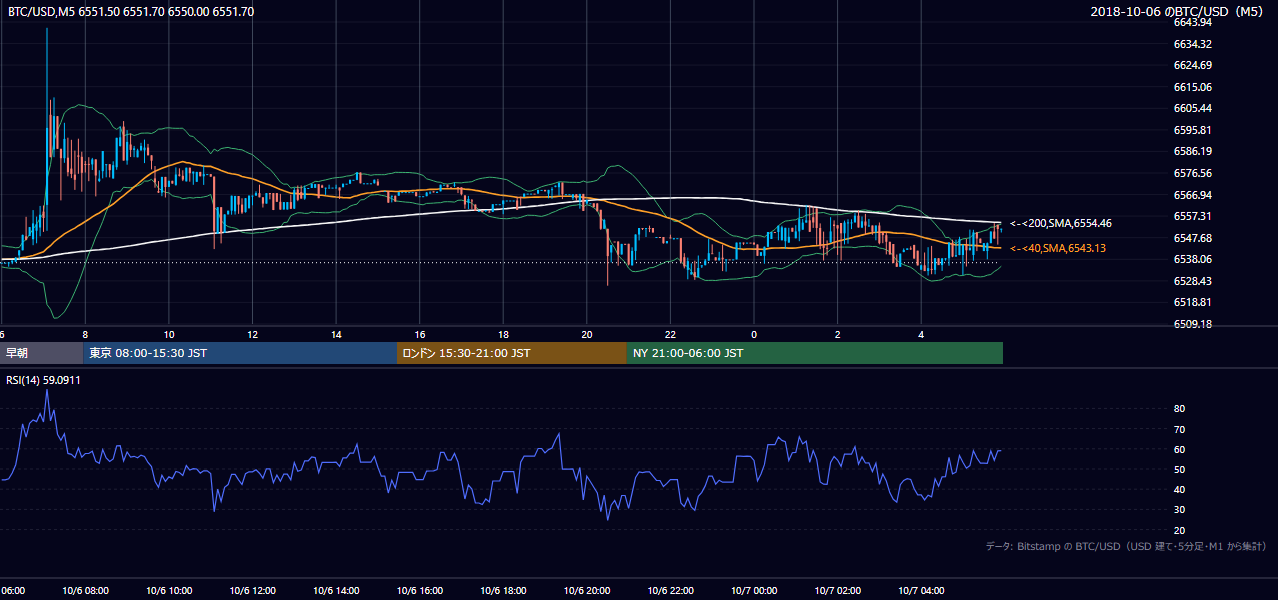Click bottom date label 10/6 10:00
Viewport: 1278px width, 600px height.
coord(169,591)
